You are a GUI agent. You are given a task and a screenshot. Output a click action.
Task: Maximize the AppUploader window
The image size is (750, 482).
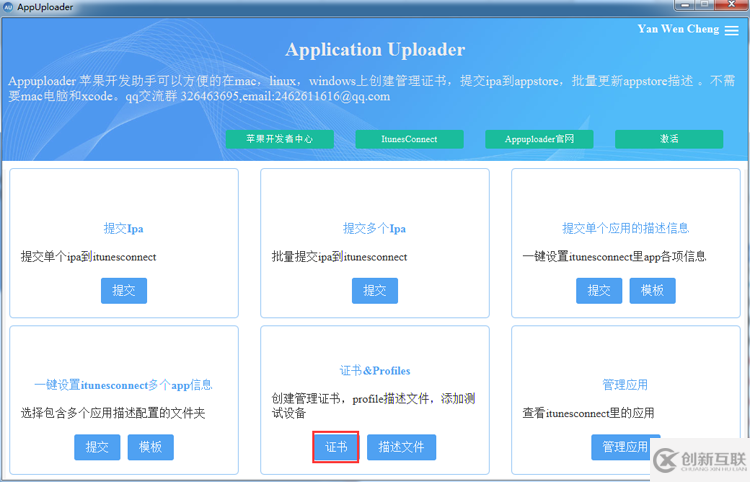(705, 5)
